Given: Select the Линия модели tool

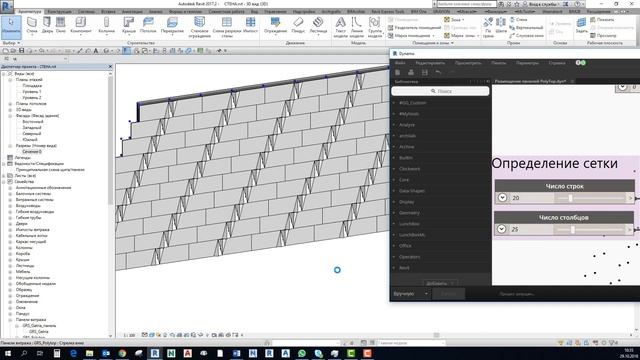Looking at the screenshot, I should coord(357,27).
